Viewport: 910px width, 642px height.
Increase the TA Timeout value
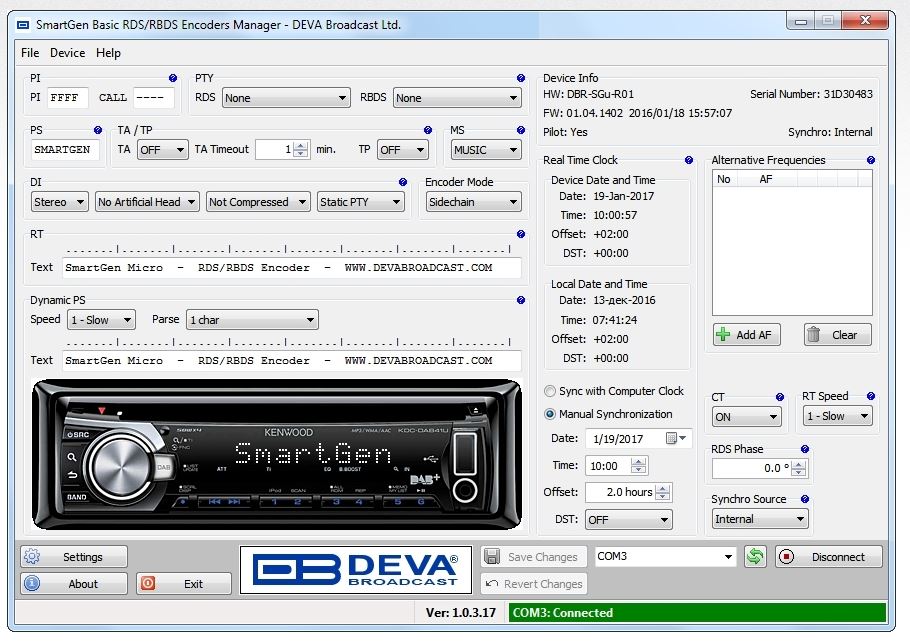pyautogui.click(x=301, y=145)
